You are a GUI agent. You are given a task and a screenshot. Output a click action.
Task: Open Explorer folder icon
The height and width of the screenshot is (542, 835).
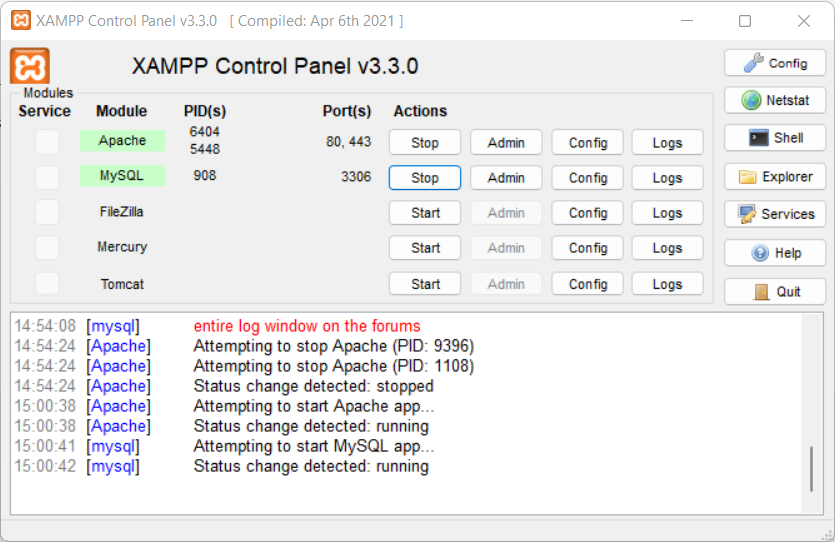[x=775, y=177]
